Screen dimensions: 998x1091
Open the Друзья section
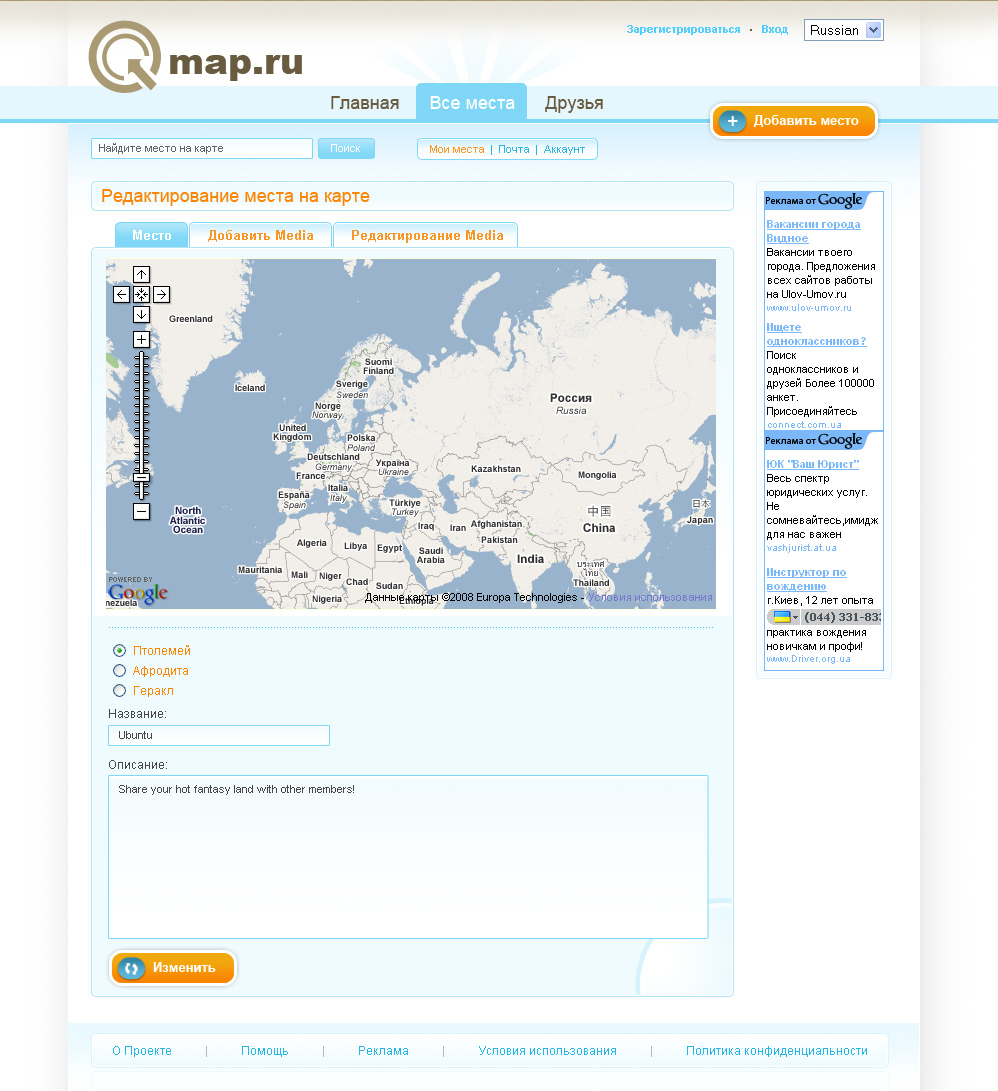pos(575,101)
